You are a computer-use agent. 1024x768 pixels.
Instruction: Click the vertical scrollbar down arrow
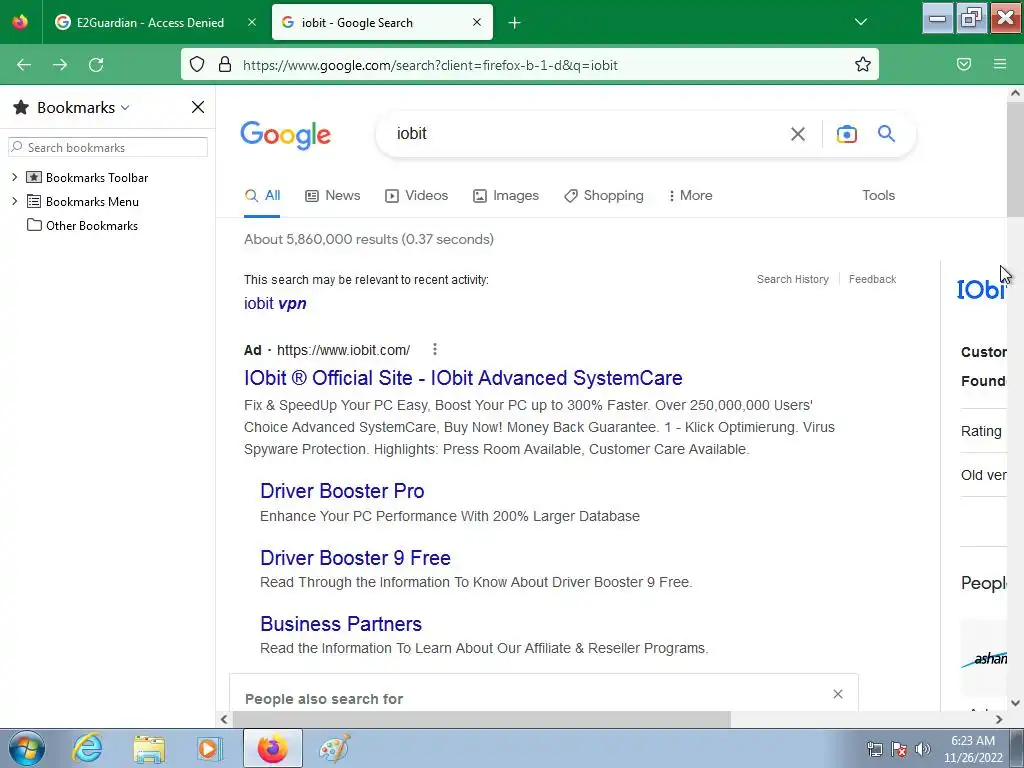(1016, 703)
